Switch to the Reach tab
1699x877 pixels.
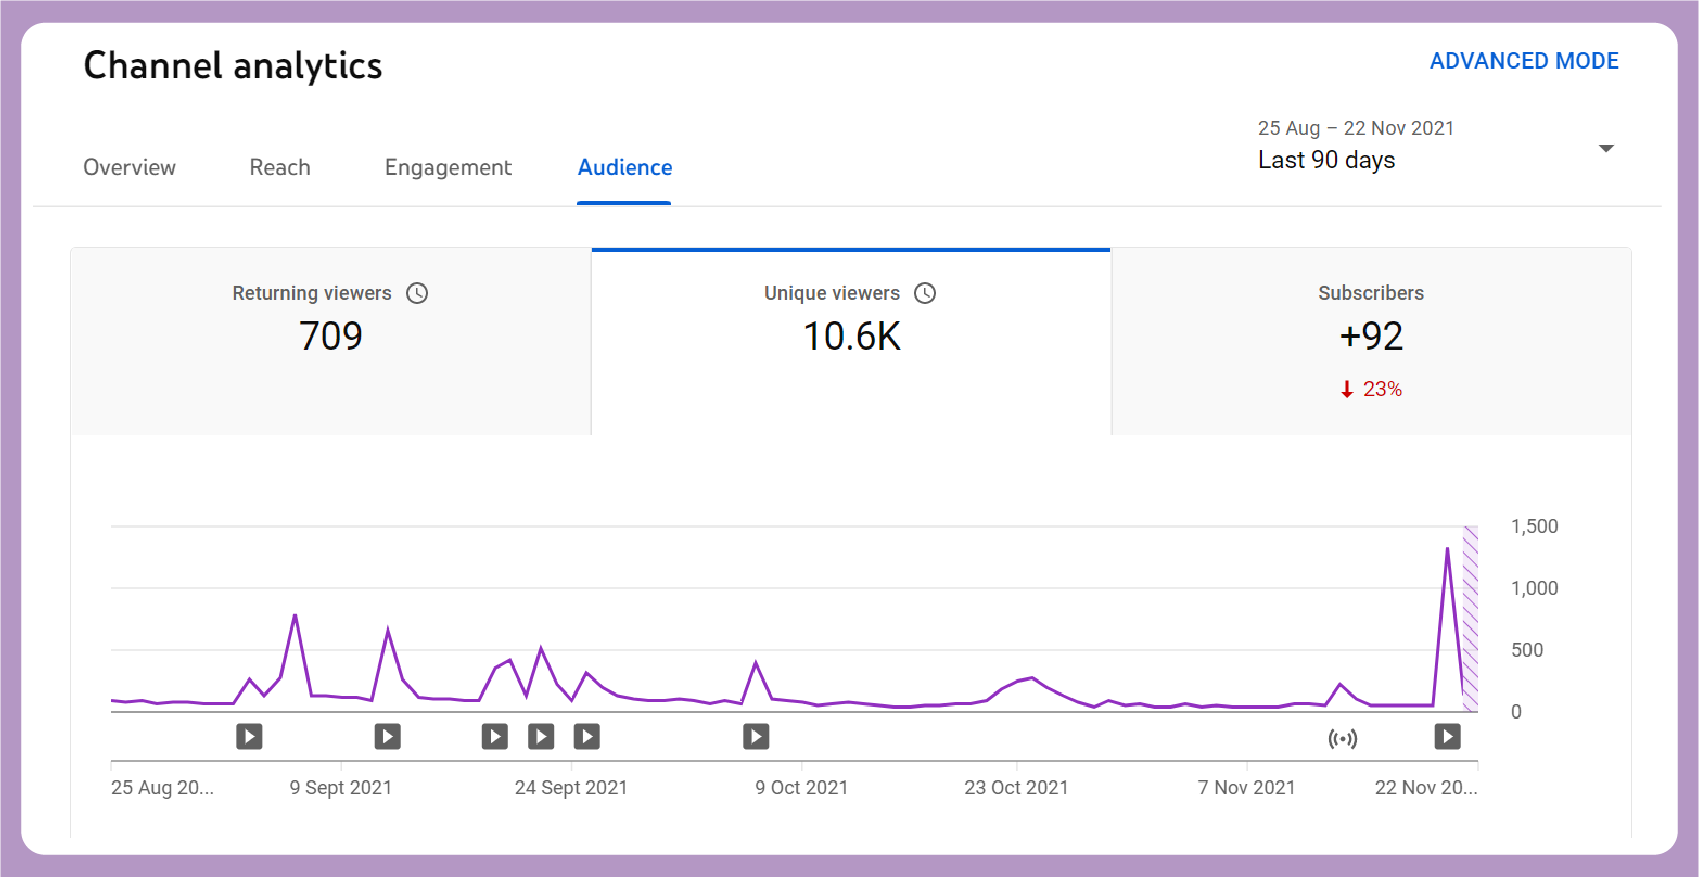280,167
